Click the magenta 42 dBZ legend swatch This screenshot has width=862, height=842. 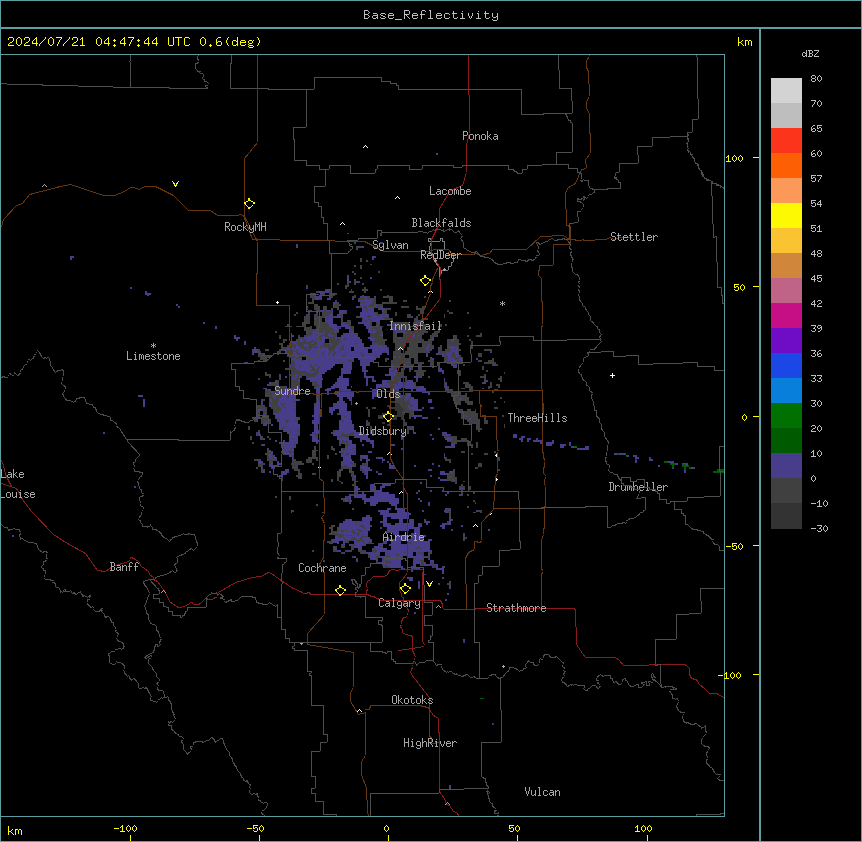coord(786,315)
